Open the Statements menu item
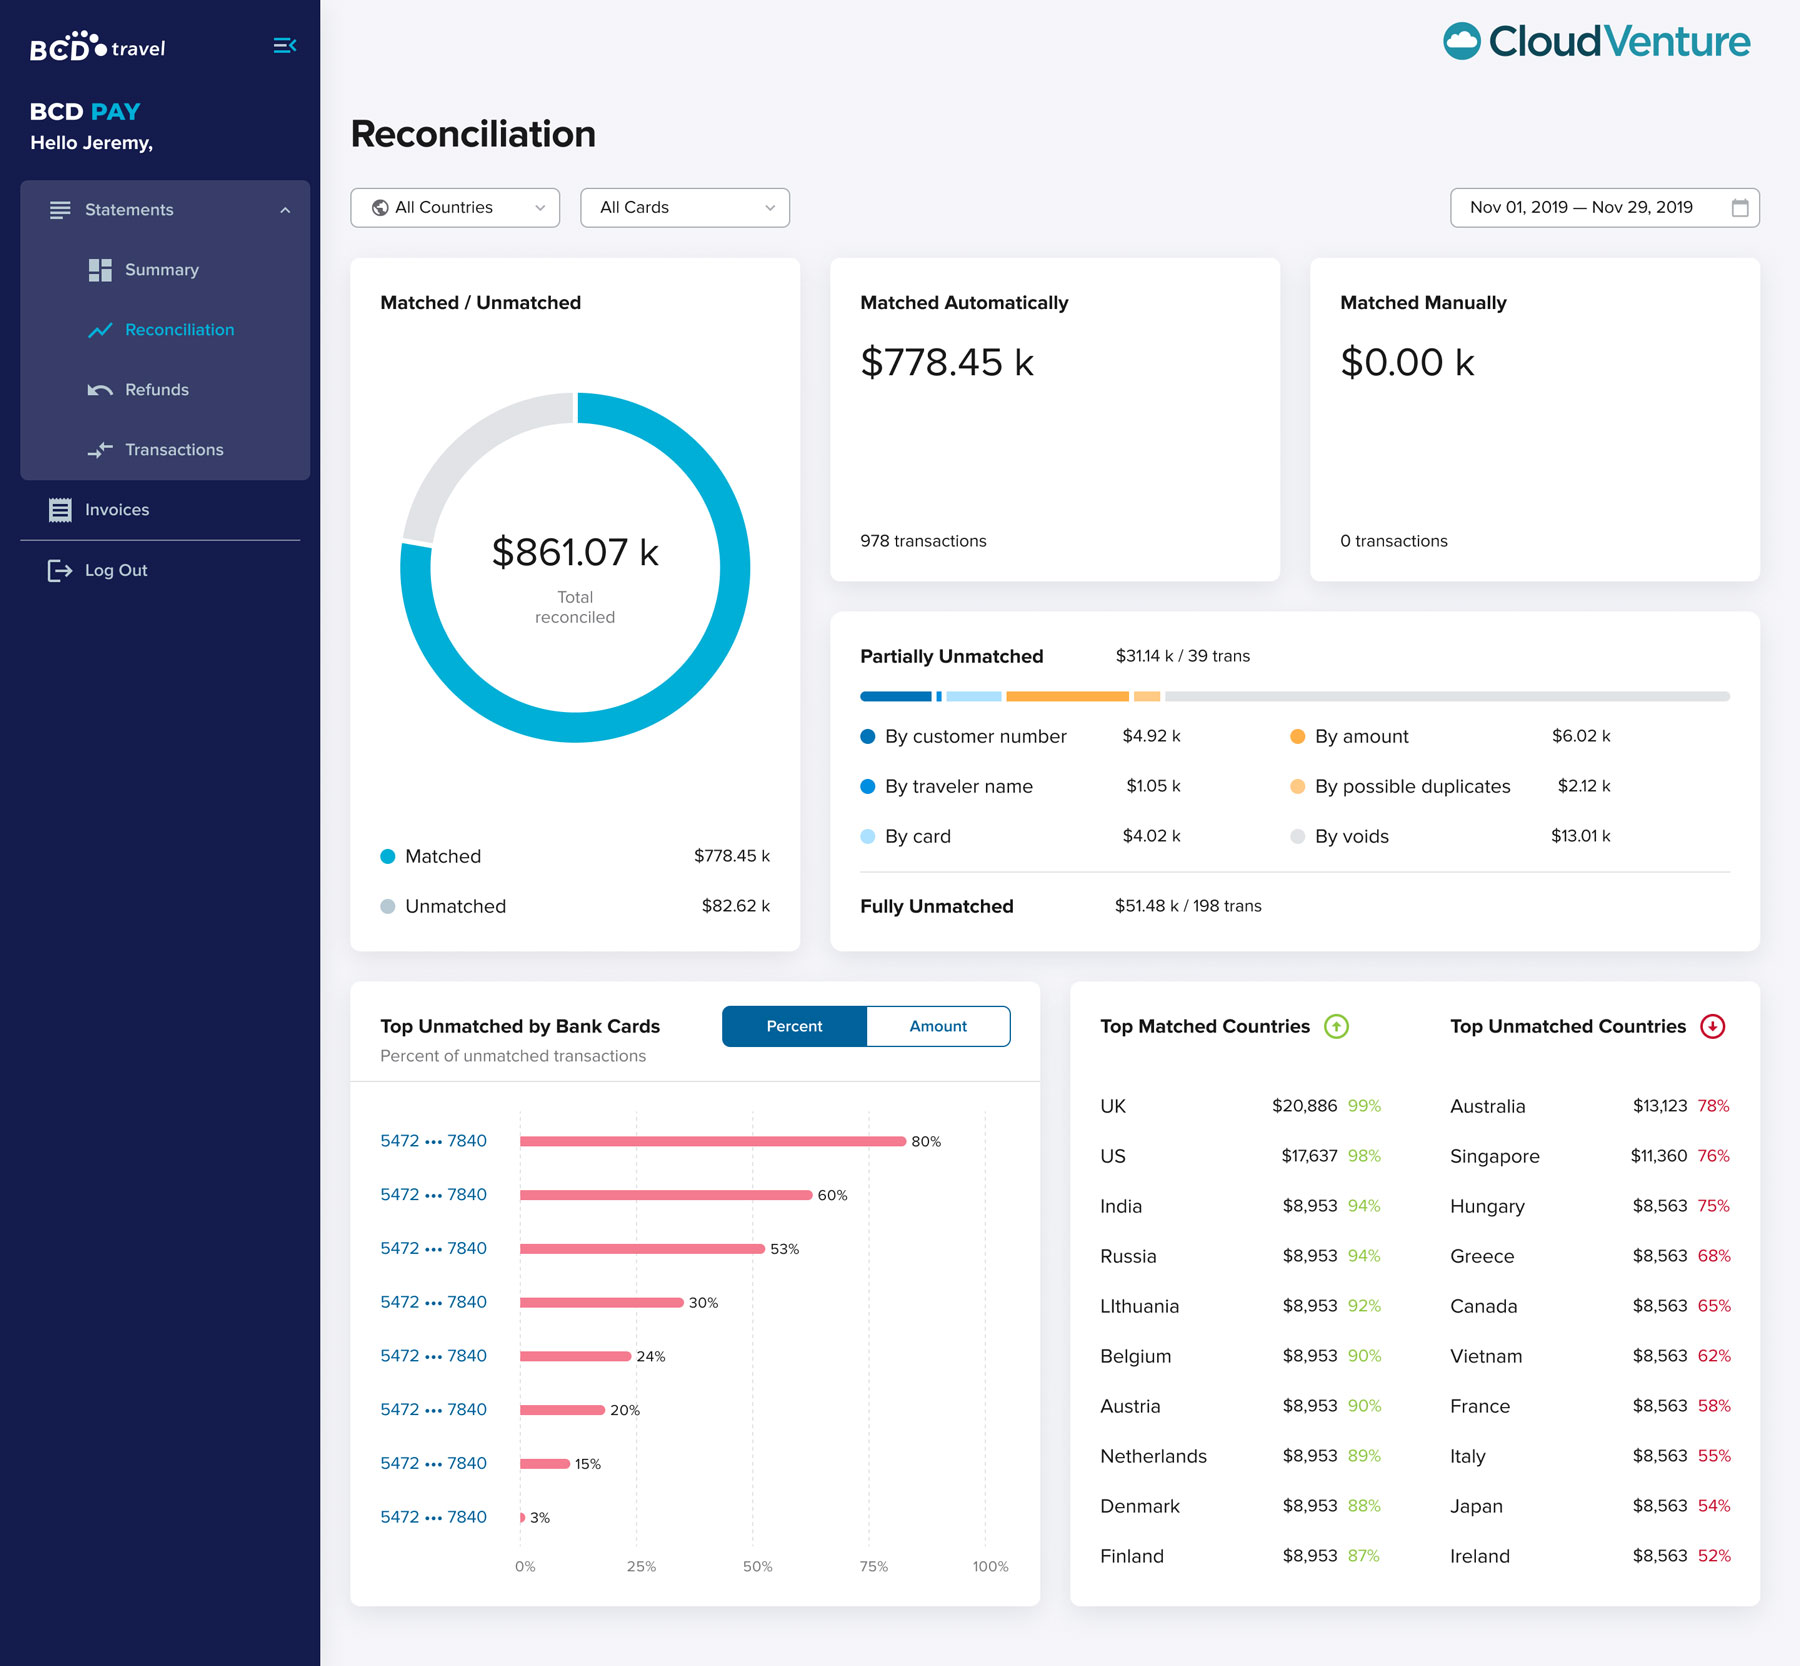Viewport: 1800px width, 1666px height. pos(128,209)
